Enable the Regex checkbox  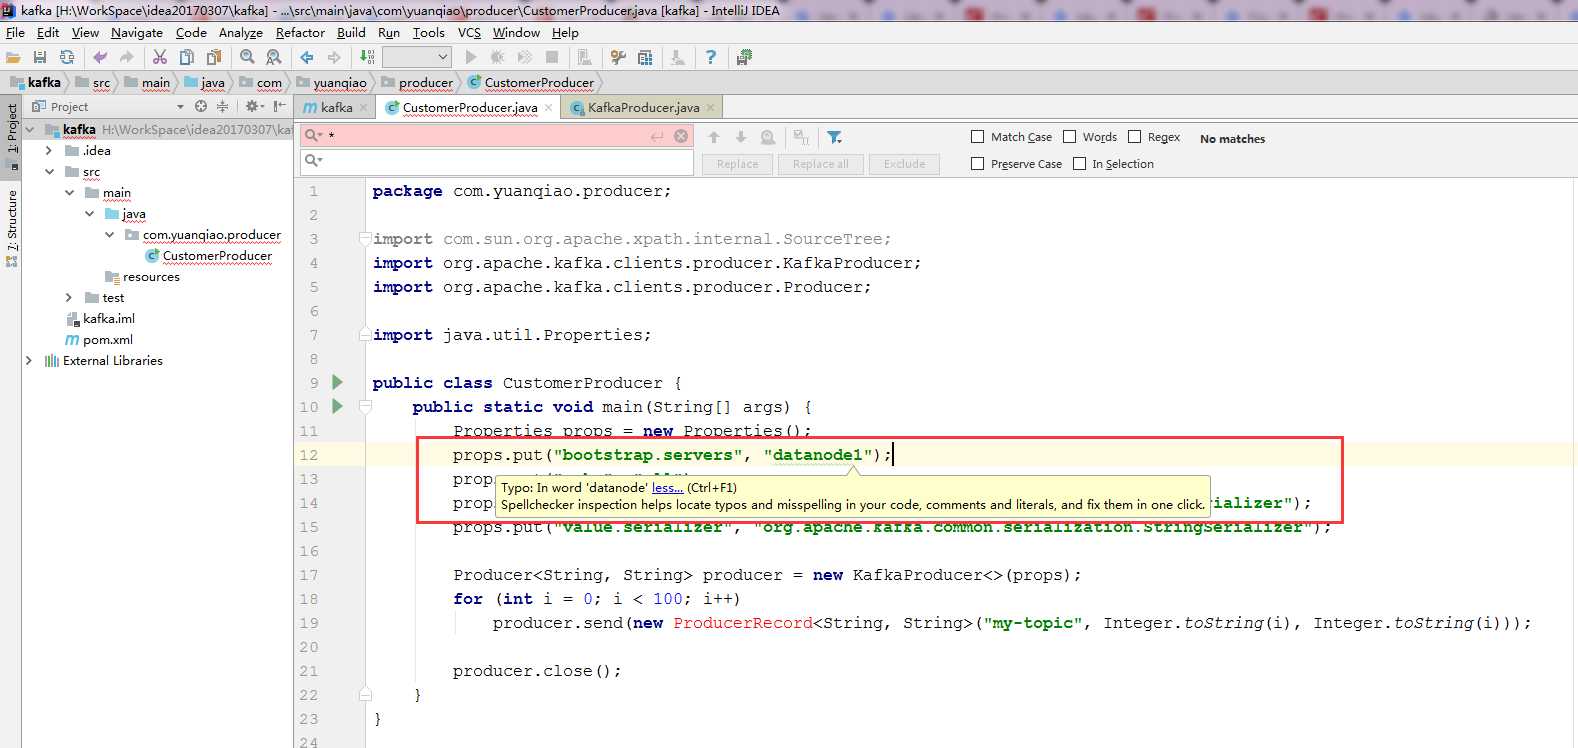tap(1135, 137)
